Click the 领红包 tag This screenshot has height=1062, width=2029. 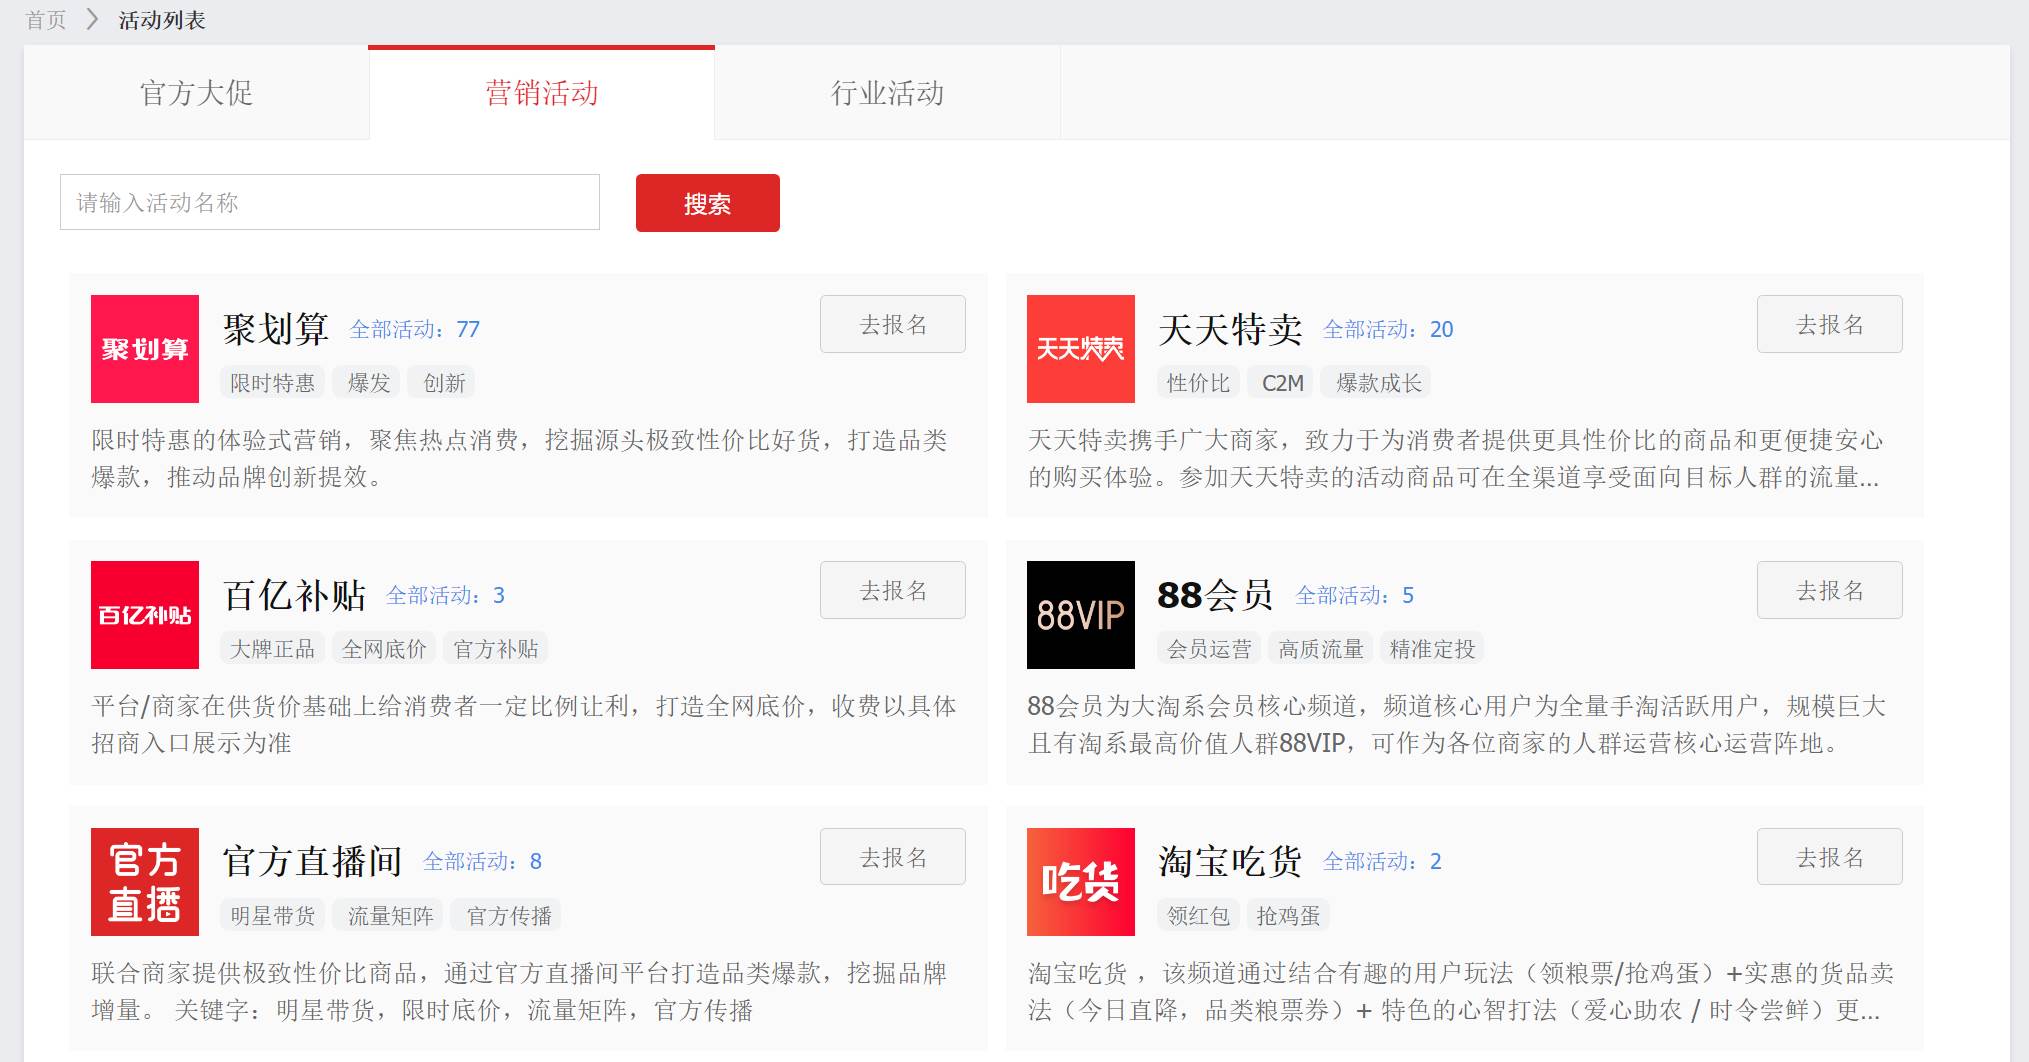pos(1198,915)
